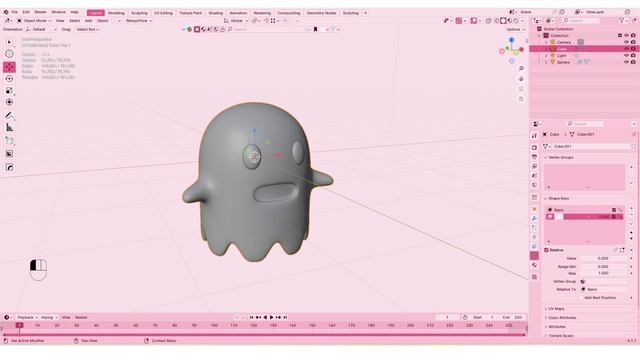
Task: Click the viewport zoom magnifier icon
Action: tap(521, 69)
